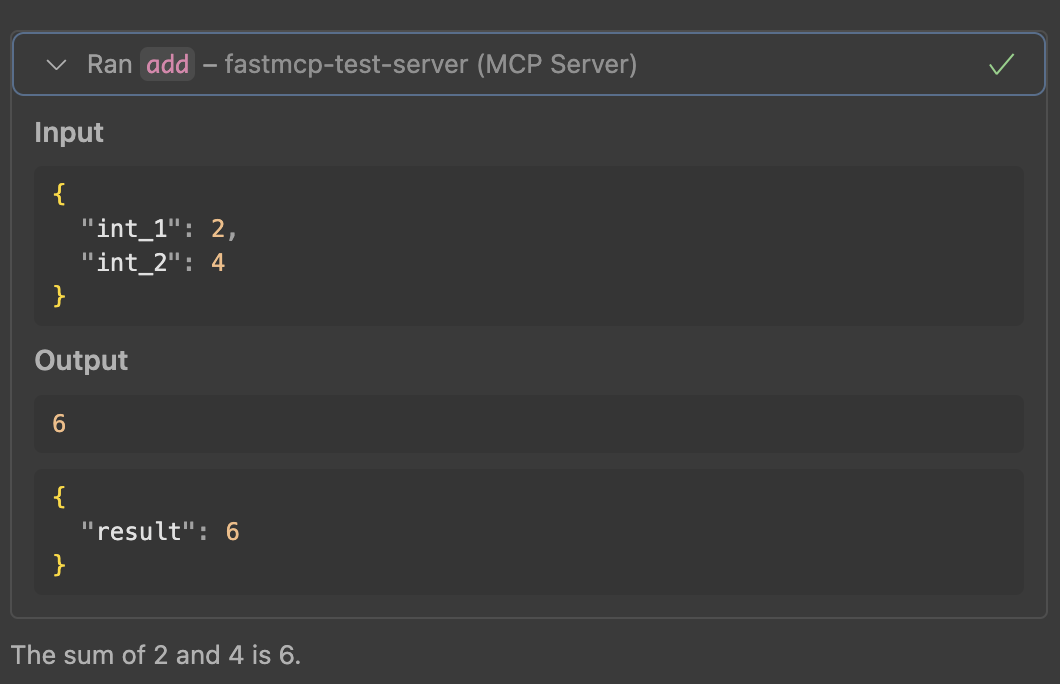Click the closing brace of input JSON
Screen dimensions: 1060x684
[x=59, y=296]
